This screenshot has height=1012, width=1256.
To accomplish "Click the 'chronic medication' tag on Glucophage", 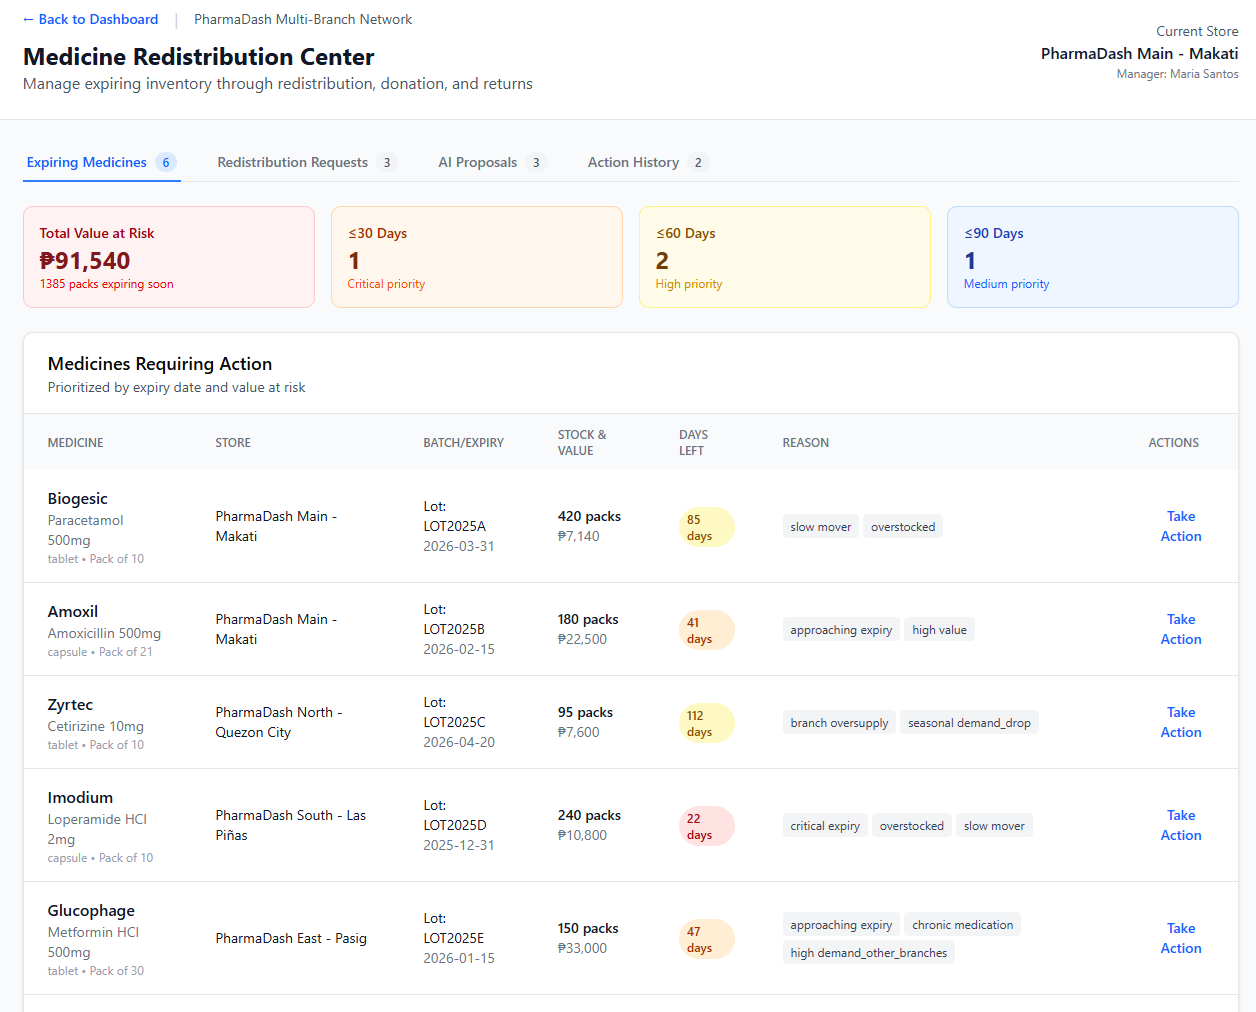I will click(x=962, y=925).
